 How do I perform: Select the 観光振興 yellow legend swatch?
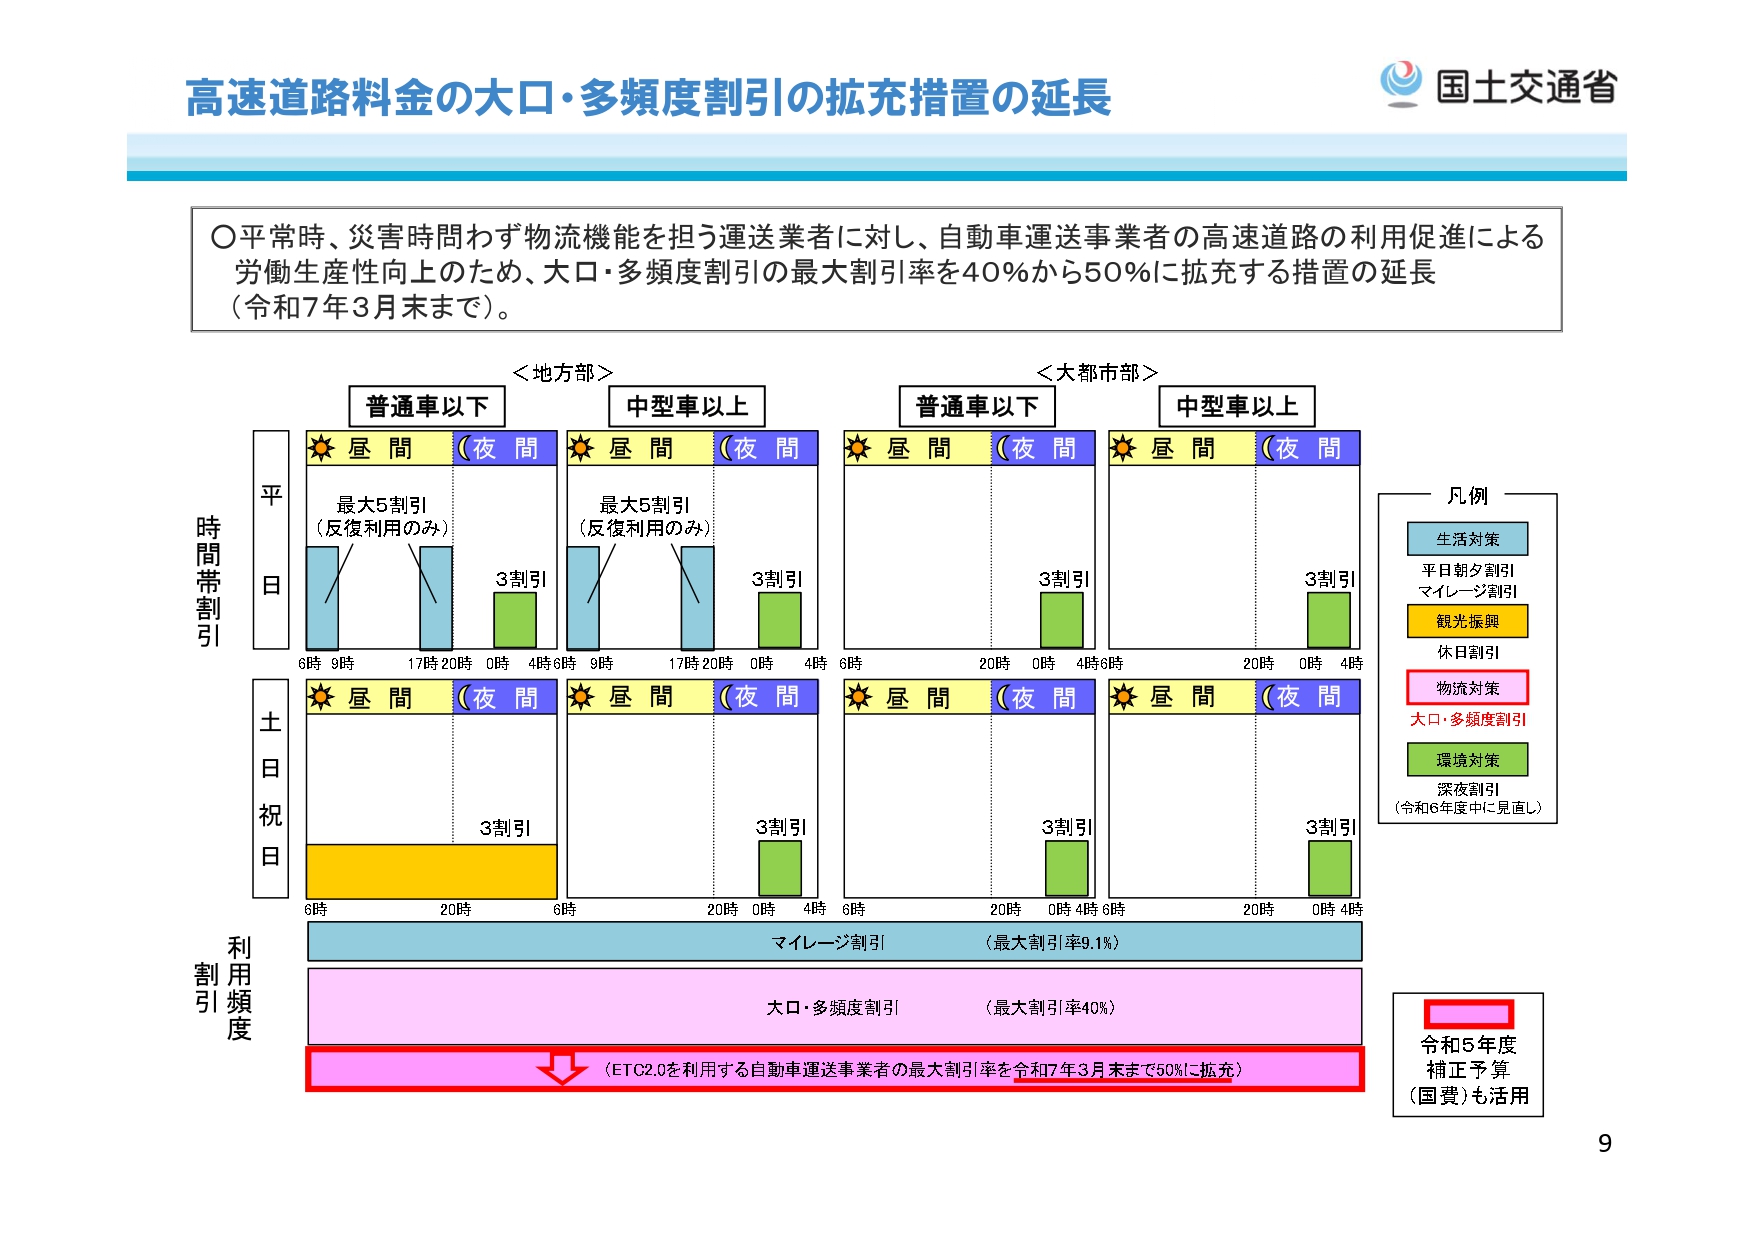[x=1467, y=621]
